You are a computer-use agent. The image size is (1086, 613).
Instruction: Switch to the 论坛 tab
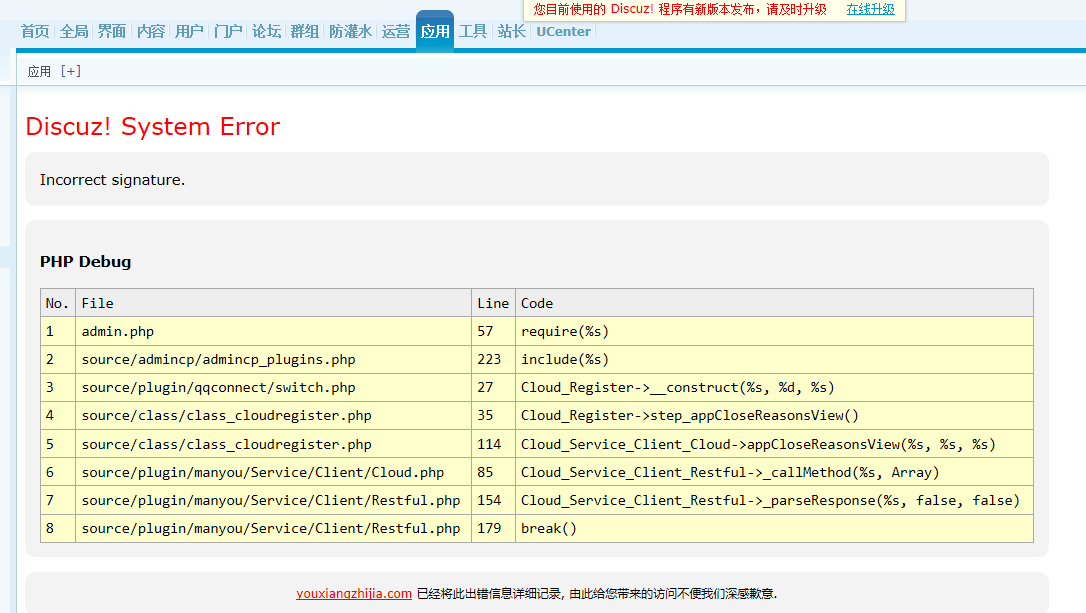tap(267, 31)
